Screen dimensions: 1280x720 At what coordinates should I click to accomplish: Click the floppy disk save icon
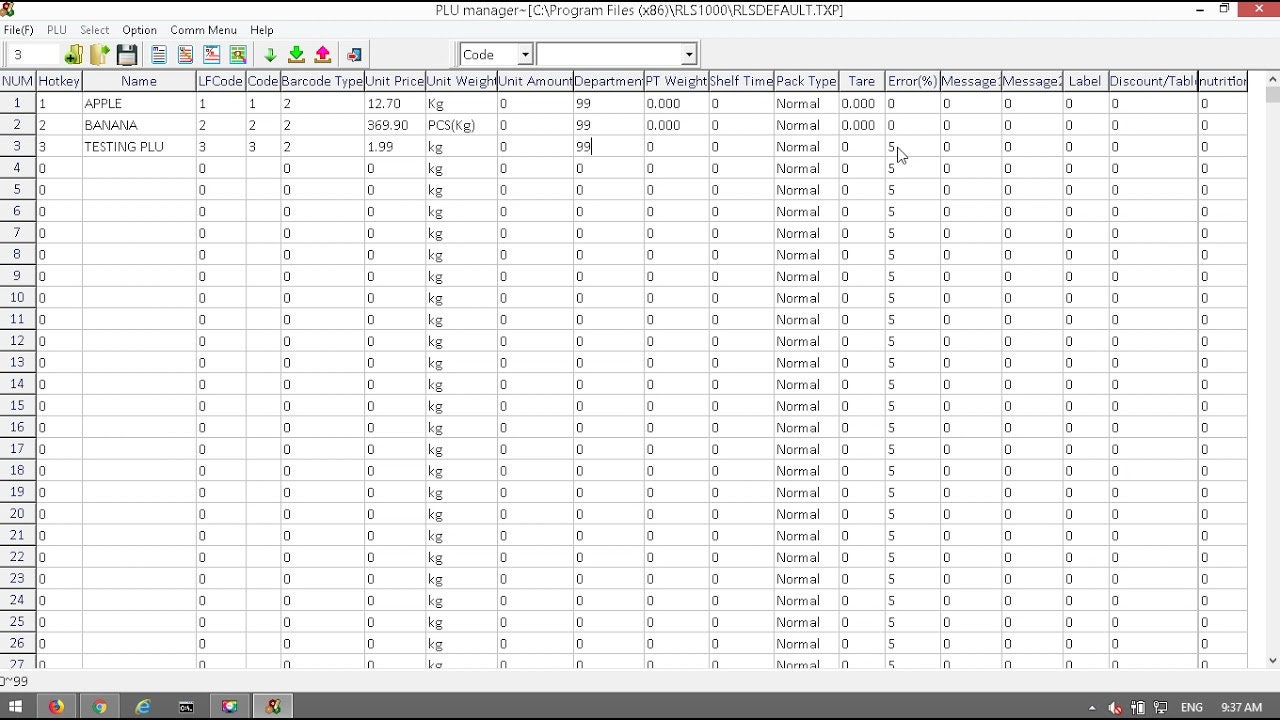coord(127,55)
